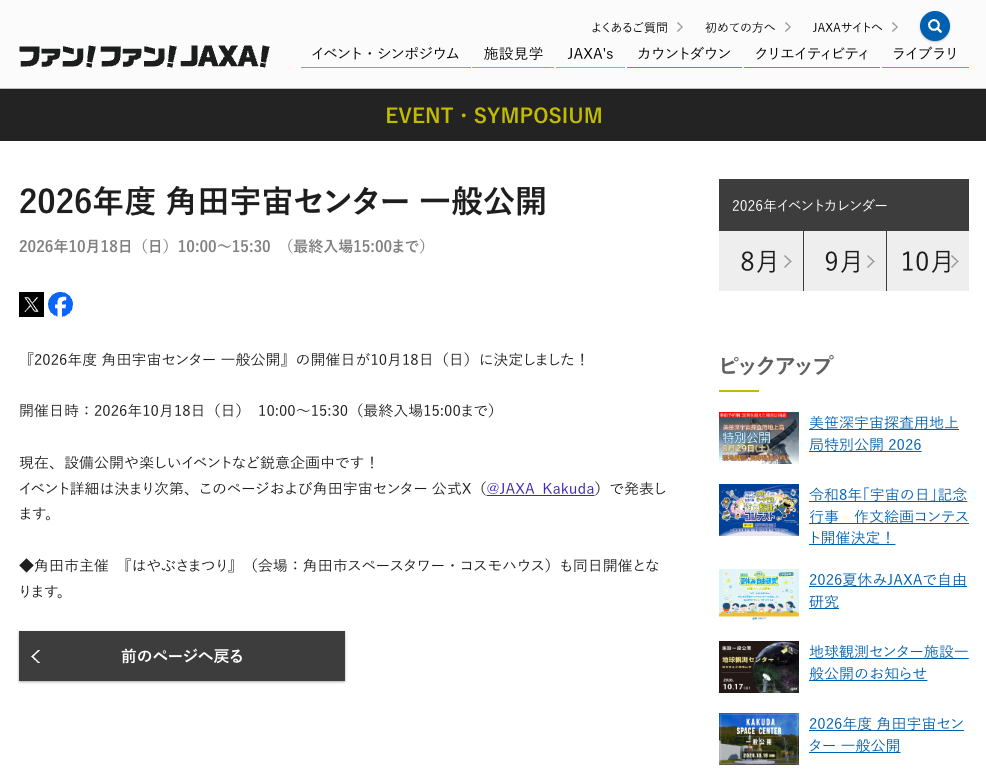
Task: Share the event on Facebook
Action: pyautogui.click(x=60, y=304)
